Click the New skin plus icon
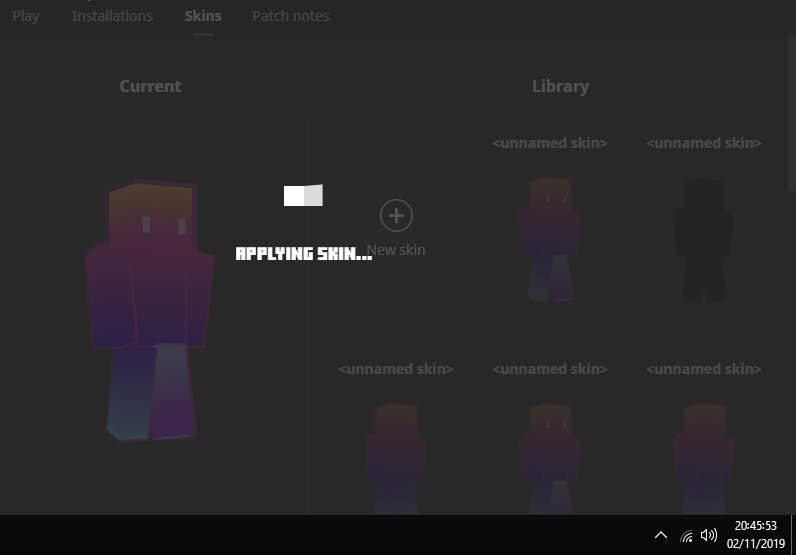The image size is (796, 555). 396,216
